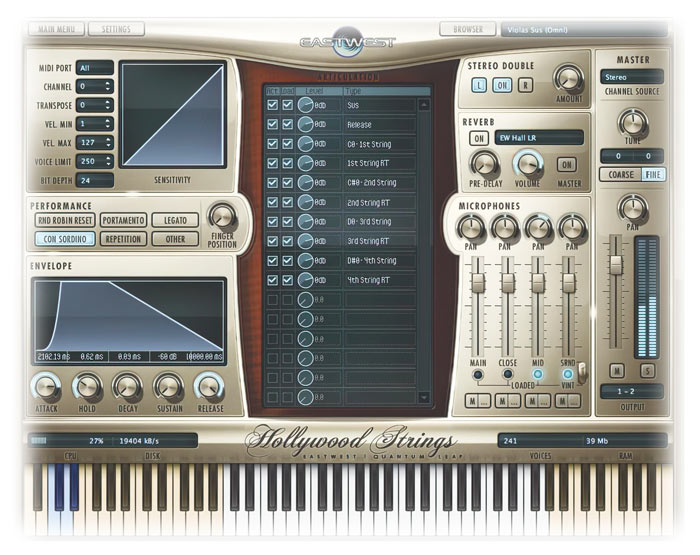The height and width of the screenshot is (555, 700).
Task: Click the Master solo S button
Action: point(647,370)
